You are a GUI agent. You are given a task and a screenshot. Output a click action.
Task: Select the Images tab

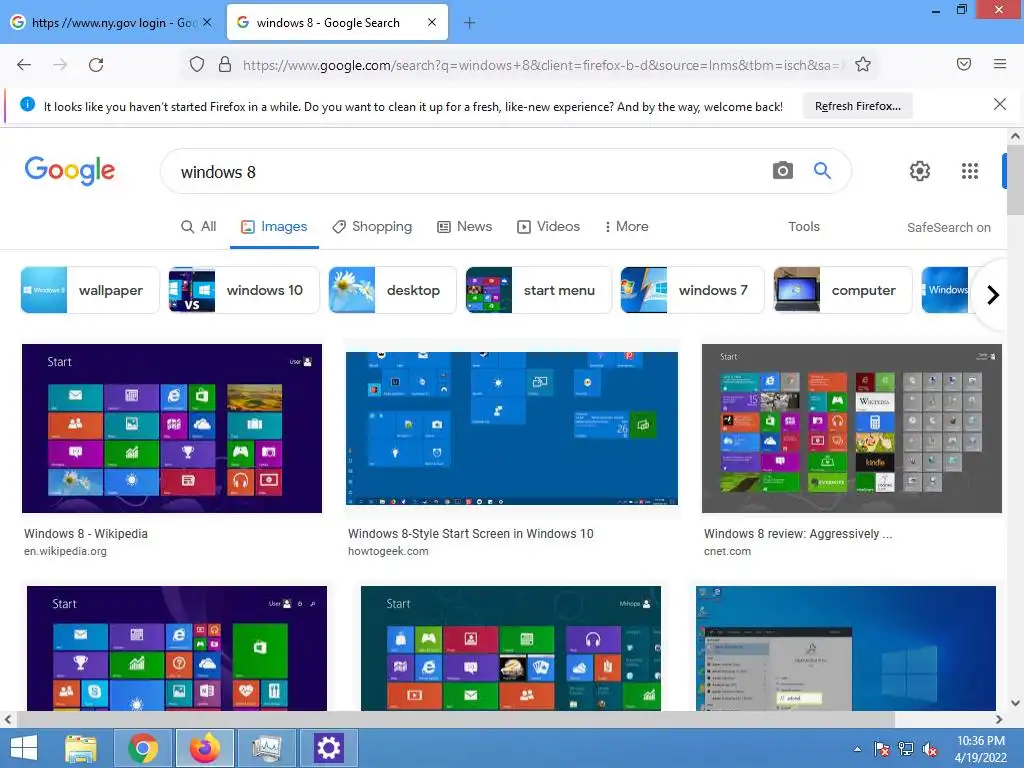(274, 227)
